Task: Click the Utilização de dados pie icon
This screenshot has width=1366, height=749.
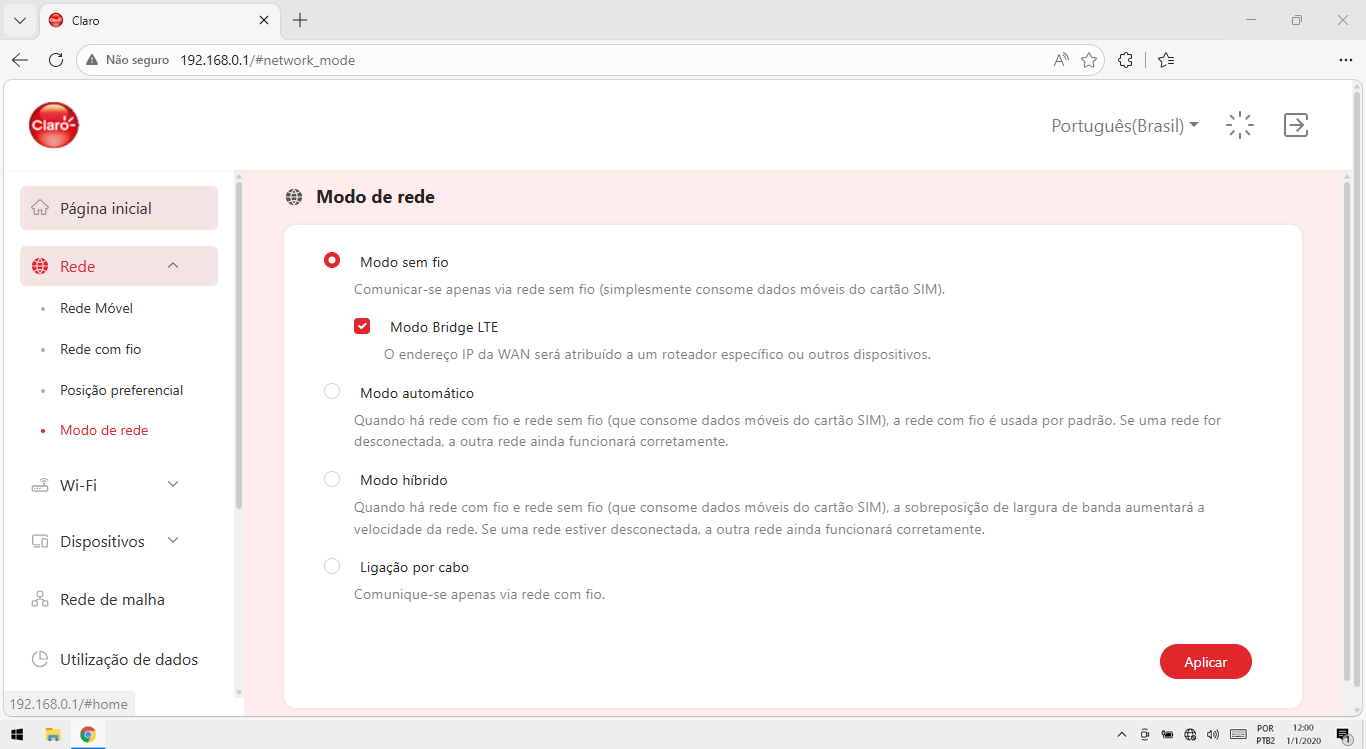Action: click(x=40, y=660)
